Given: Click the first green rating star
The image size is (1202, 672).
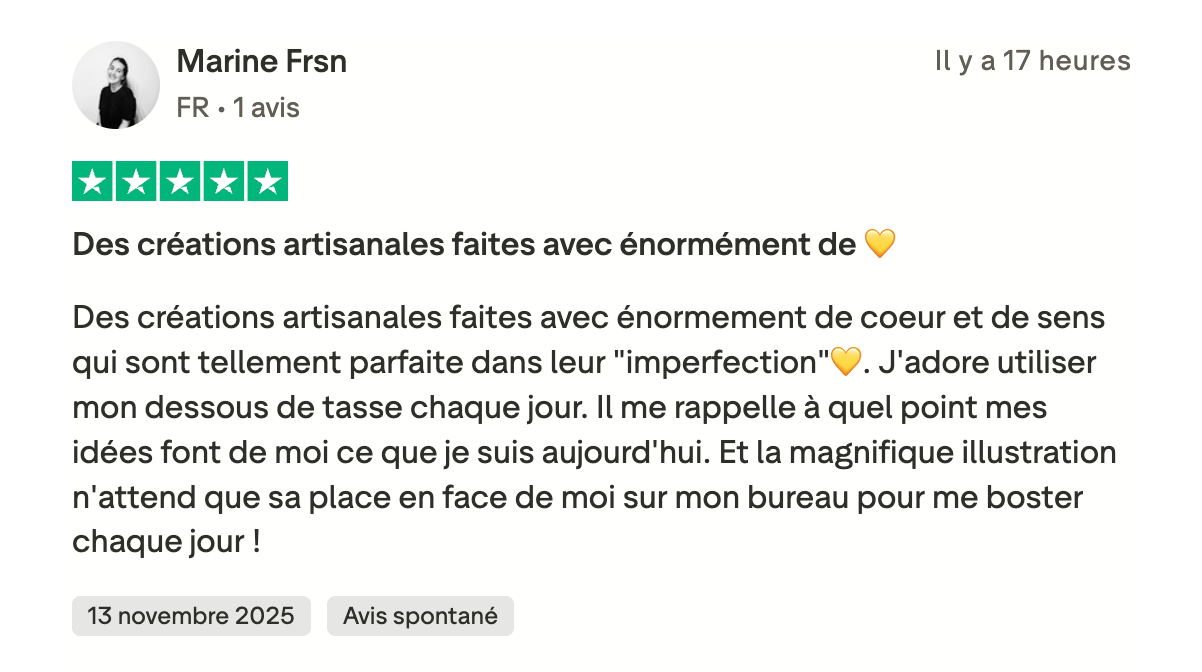Looking at the screenshot, I should [x=94, y=181].
